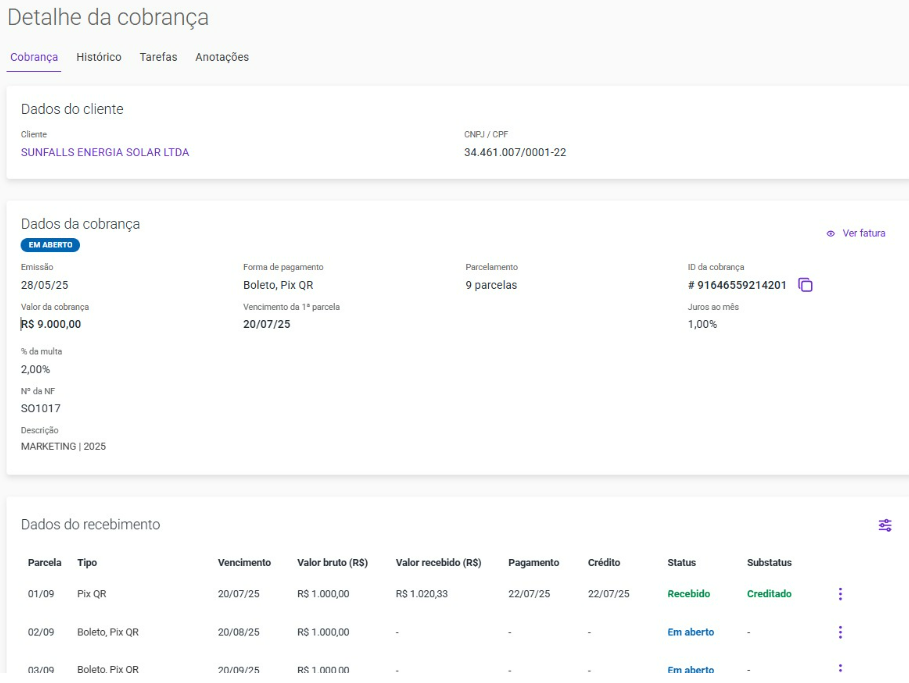Image resolution: width=909 pixels, height=683 pixels.
Task: Open three-dot menu for parcela 01/09
Action: coord(840,594)
